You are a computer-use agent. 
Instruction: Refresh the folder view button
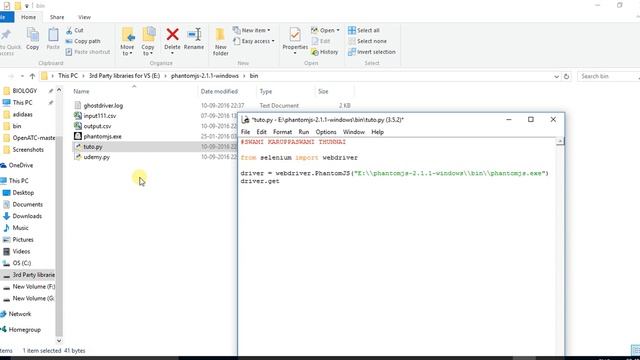[x=566, y=76]
